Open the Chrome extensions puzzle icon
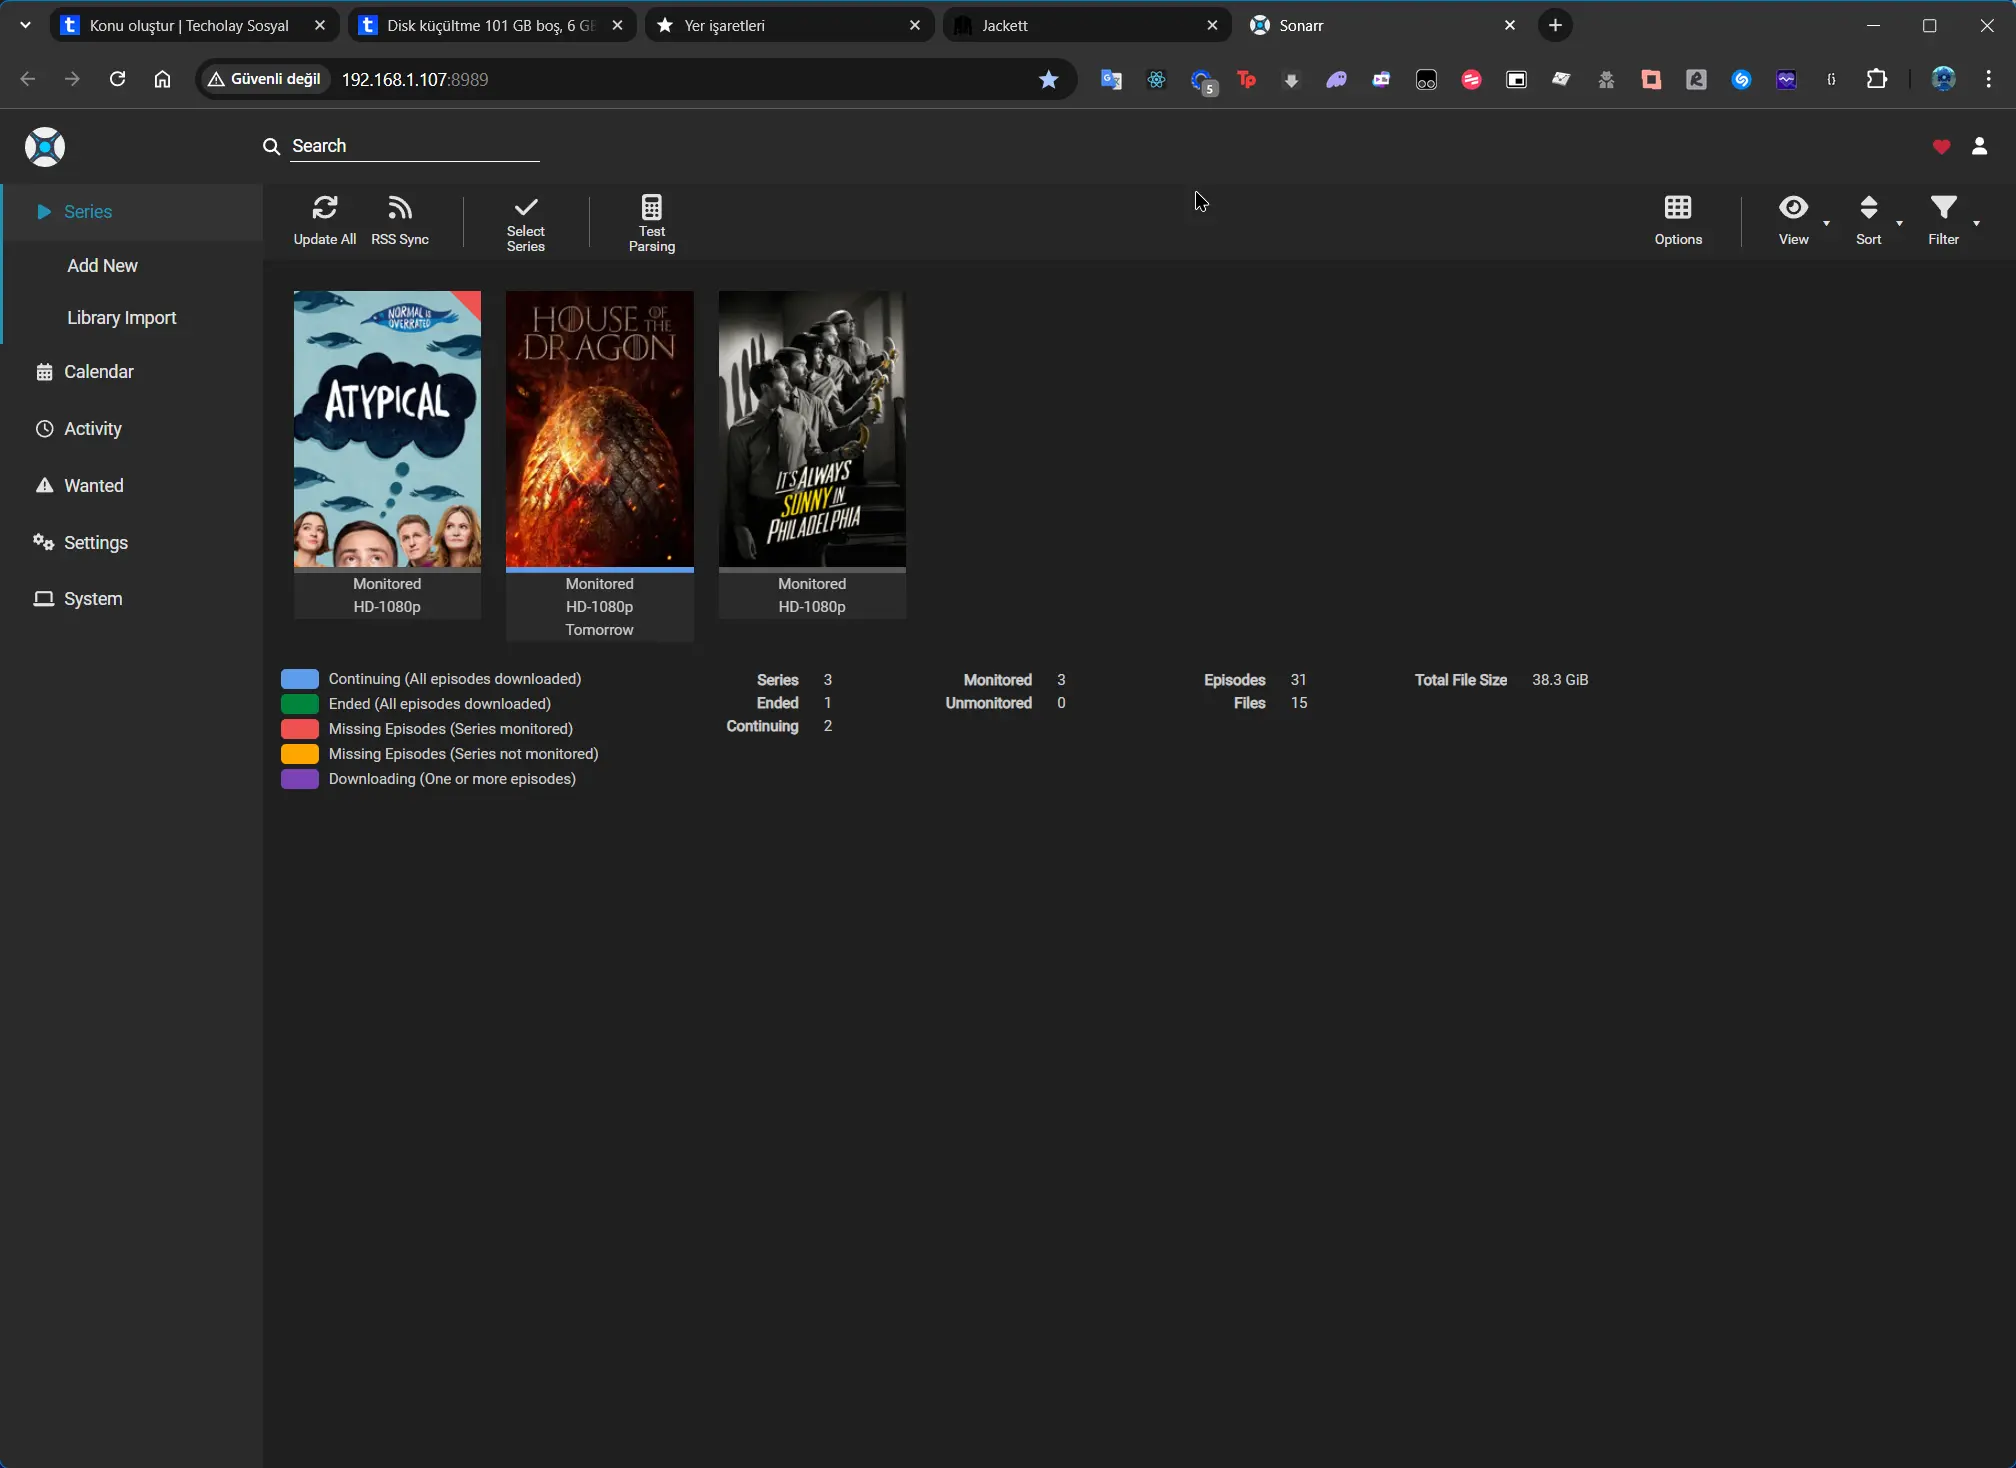The image size is (2016, 1468). (1877, 79)
